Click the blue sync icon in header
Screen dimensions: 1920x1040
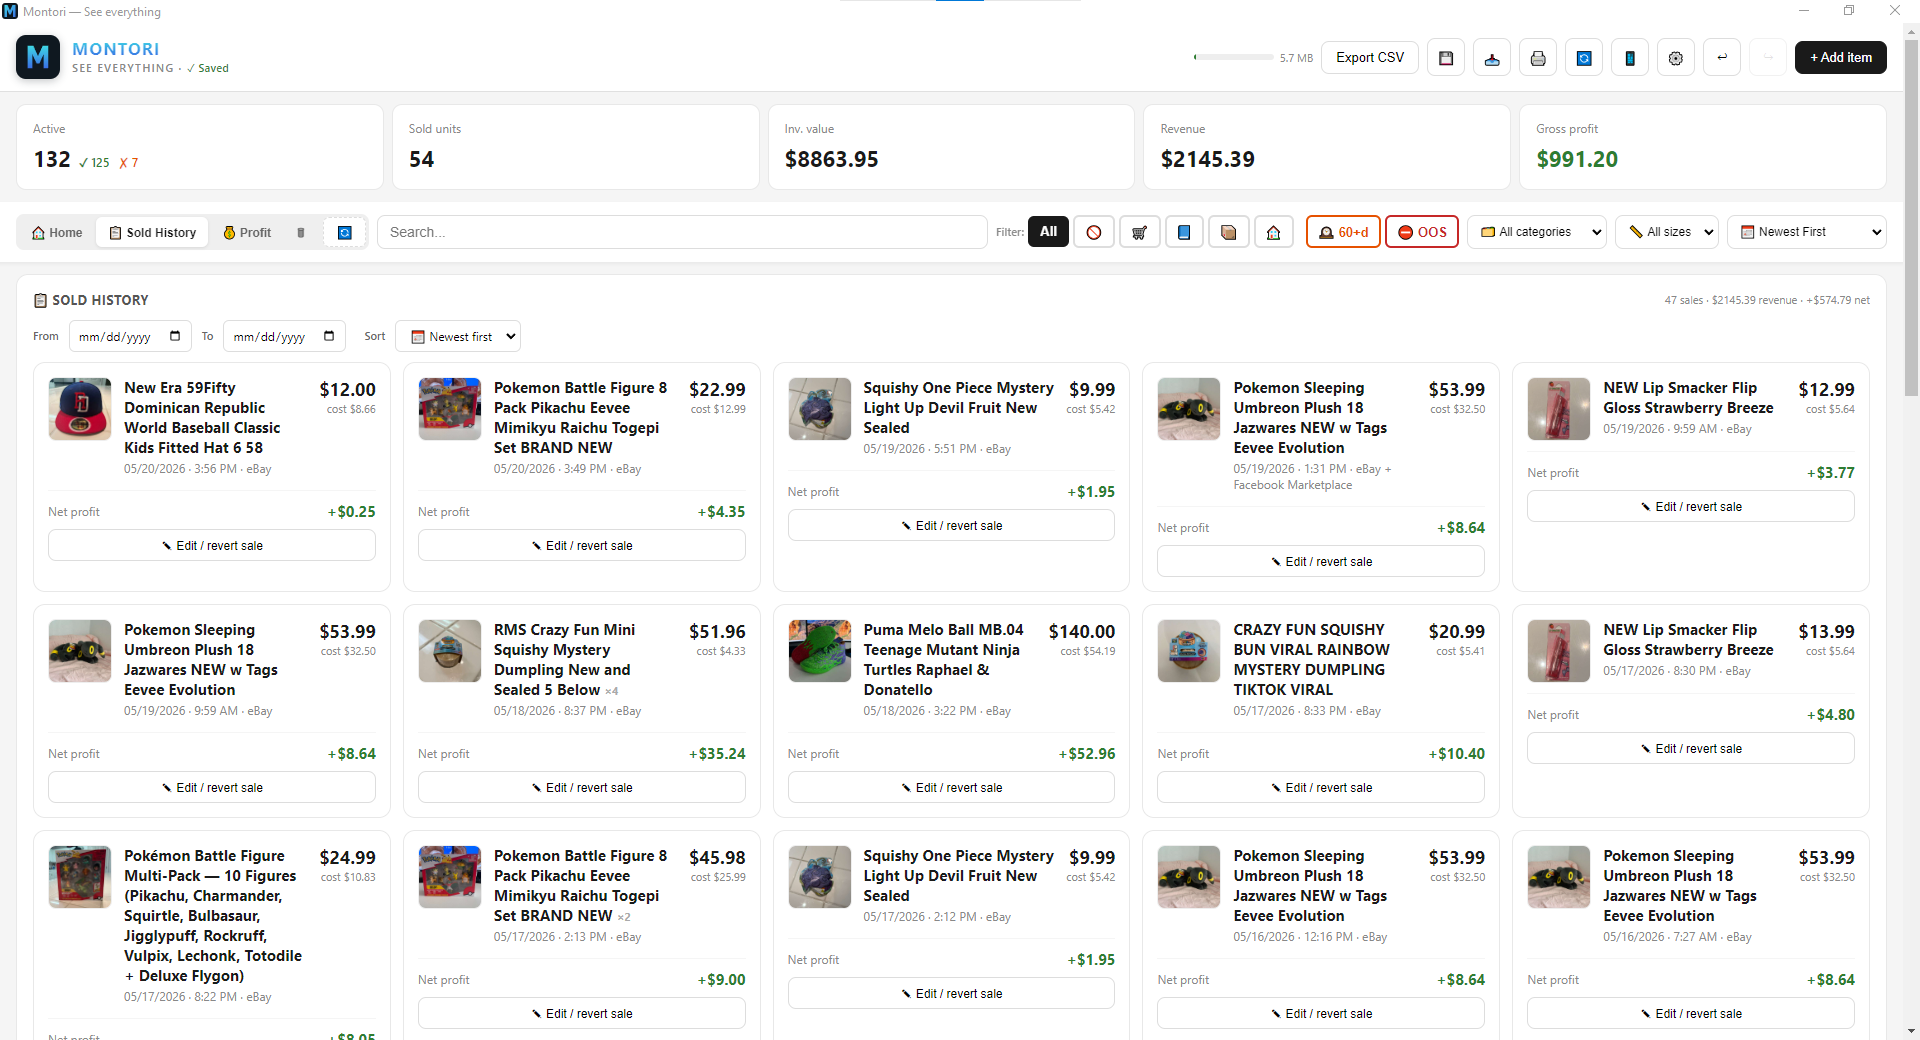pos(1584,58)
